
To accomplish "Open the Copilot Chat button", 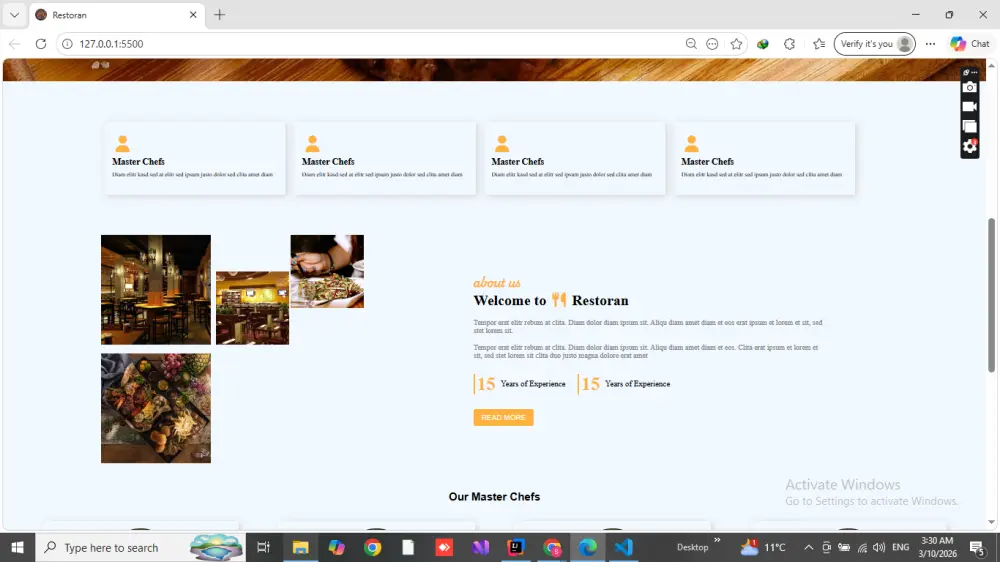I will tap(970, 44).
